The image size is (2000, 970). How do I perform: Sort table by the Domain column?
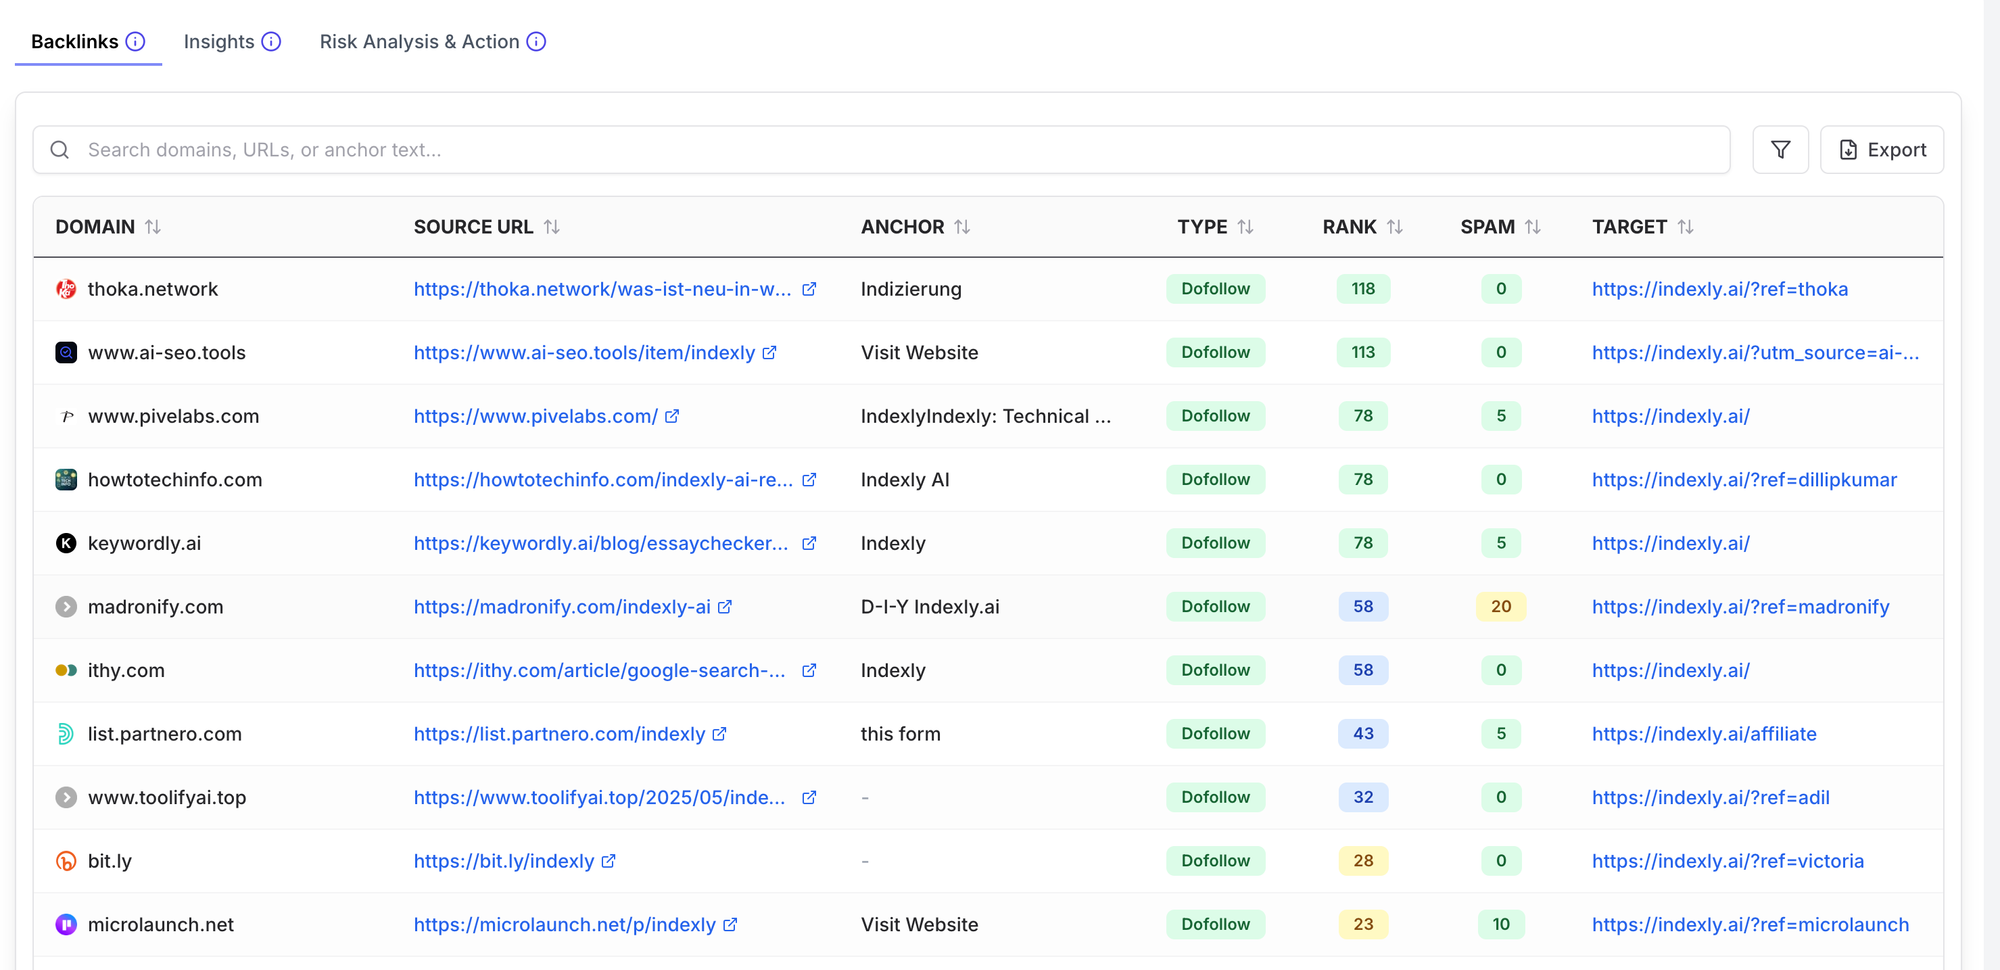[x=152, y=227]
